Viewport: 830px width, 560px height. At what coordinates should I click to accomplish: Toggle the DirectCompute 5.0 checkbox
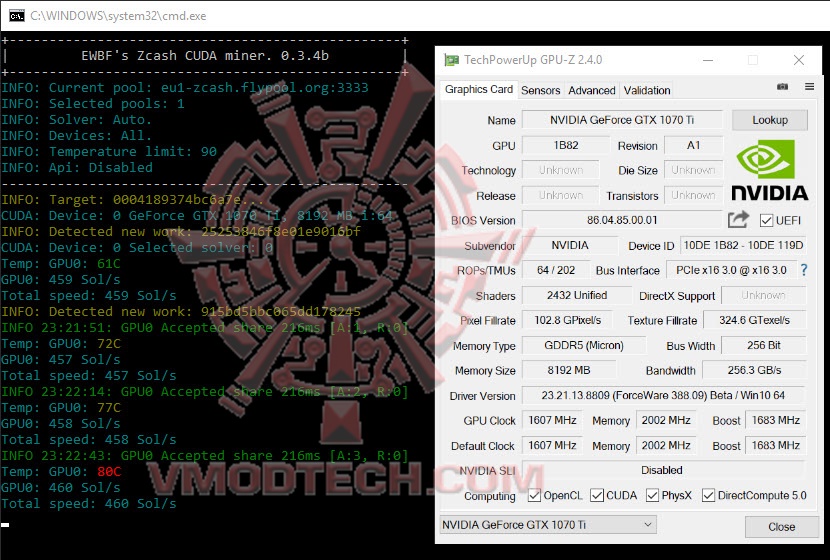708,495
